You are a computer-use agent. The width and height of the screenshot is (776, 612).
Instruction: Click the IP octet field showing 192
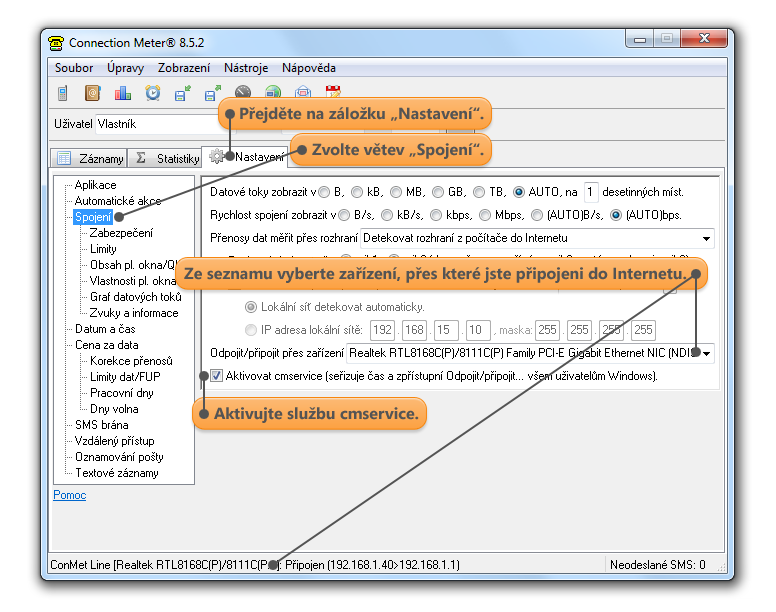[383, 330]
